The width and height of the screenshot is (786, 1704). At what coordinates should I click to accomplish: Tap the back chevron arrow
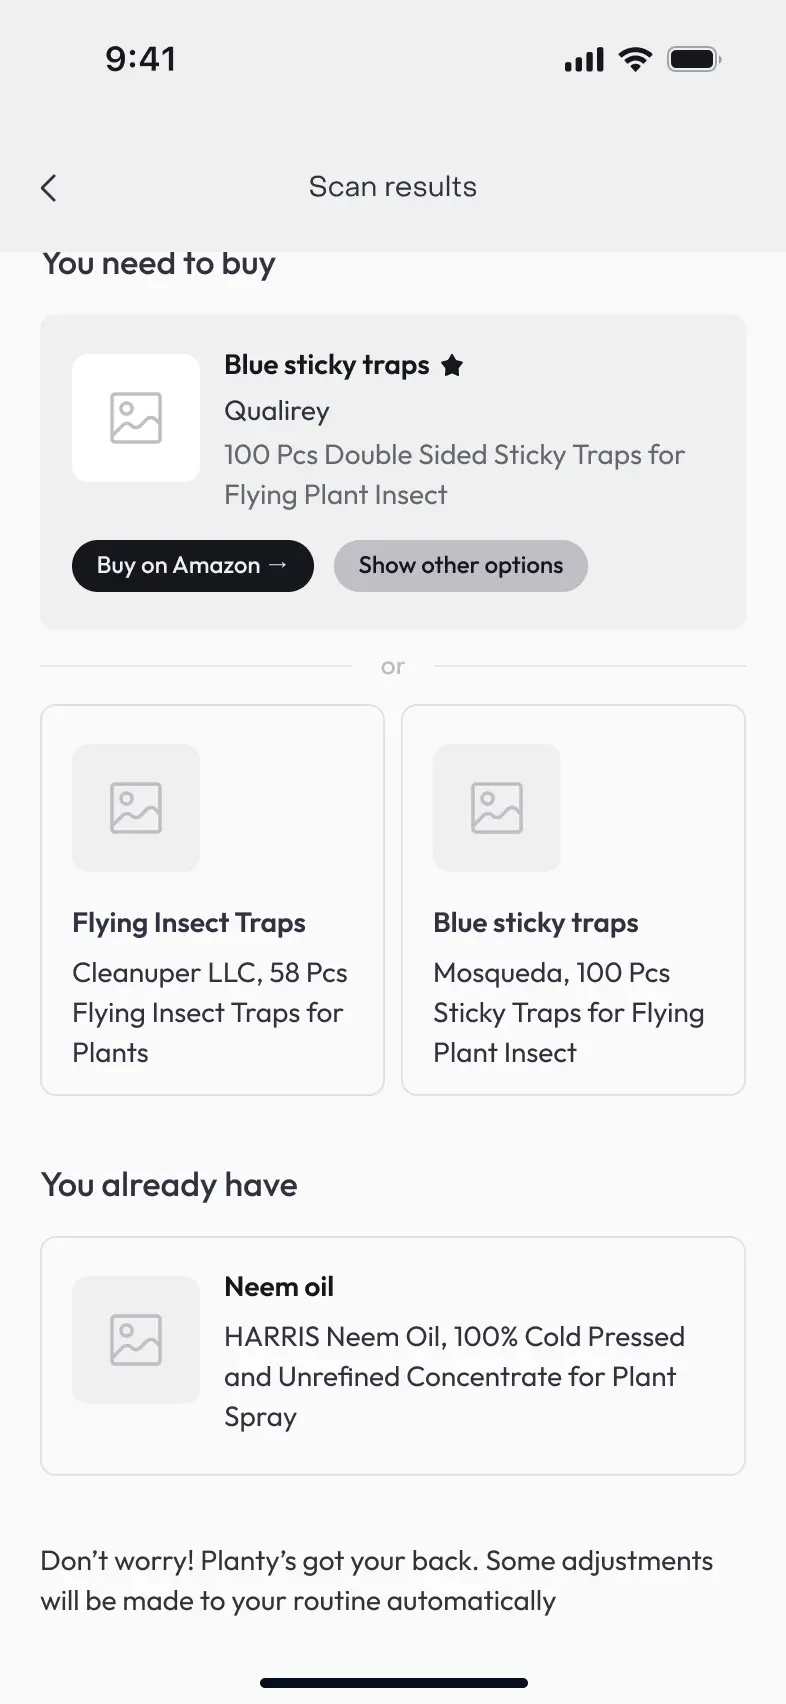click(48, 188)
